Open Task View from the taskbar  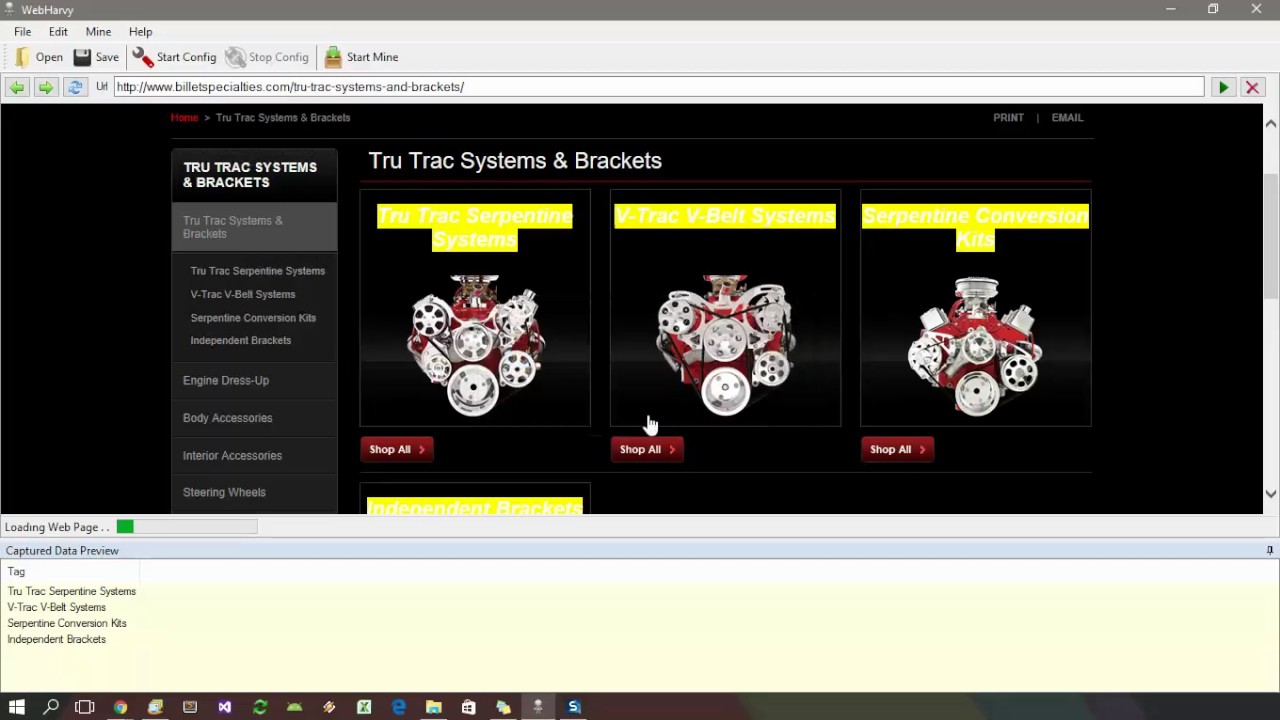click(x=85, y=707)
